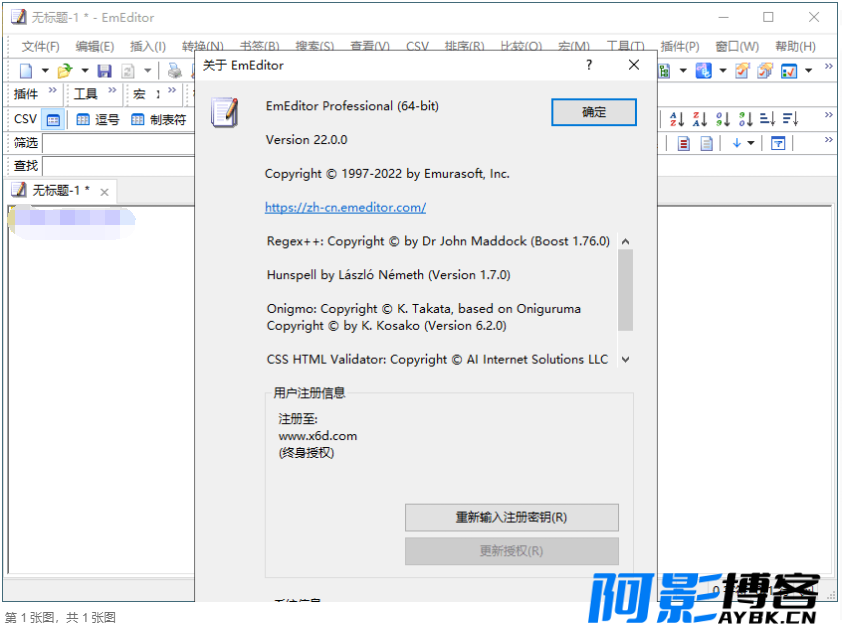
Task: Click the Open folder toolbar icon
Action: [x=65, y=71]
